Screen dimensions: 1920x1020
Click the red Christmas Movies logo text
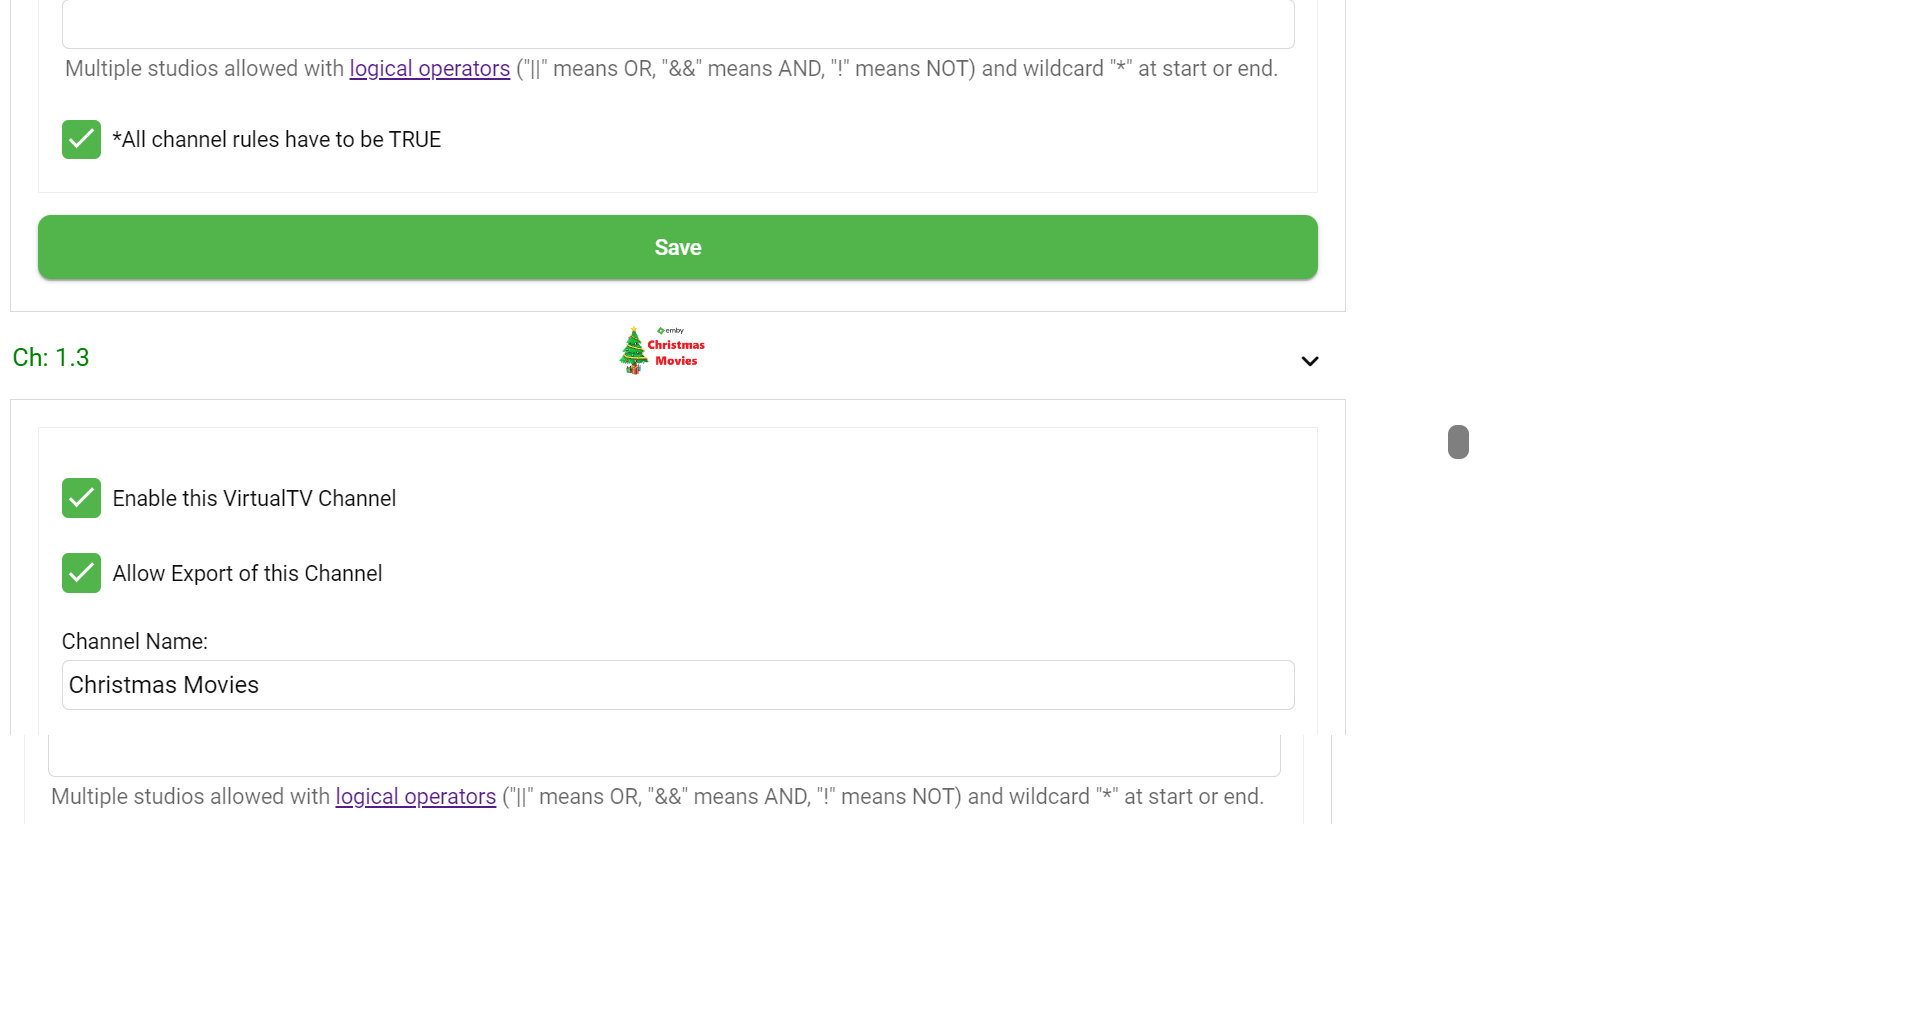coord(676,353)
